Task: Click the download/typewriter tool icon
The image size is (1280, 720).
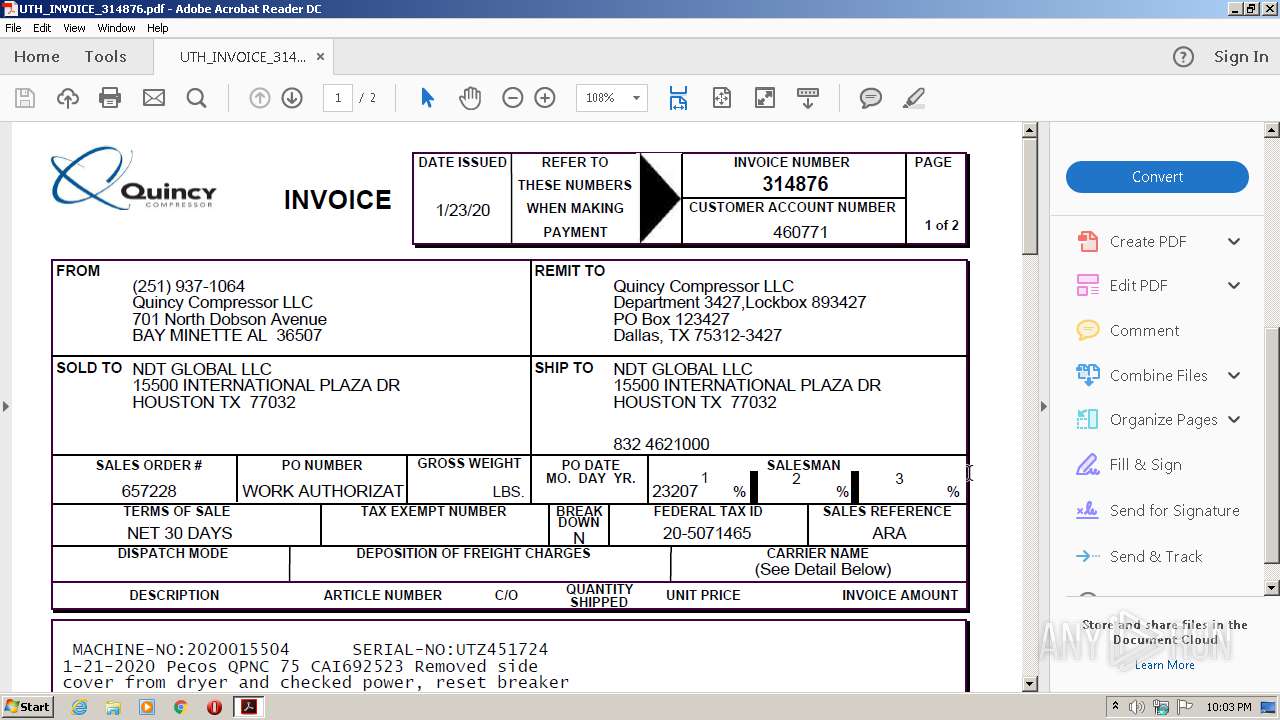Action: pos(808,98)
